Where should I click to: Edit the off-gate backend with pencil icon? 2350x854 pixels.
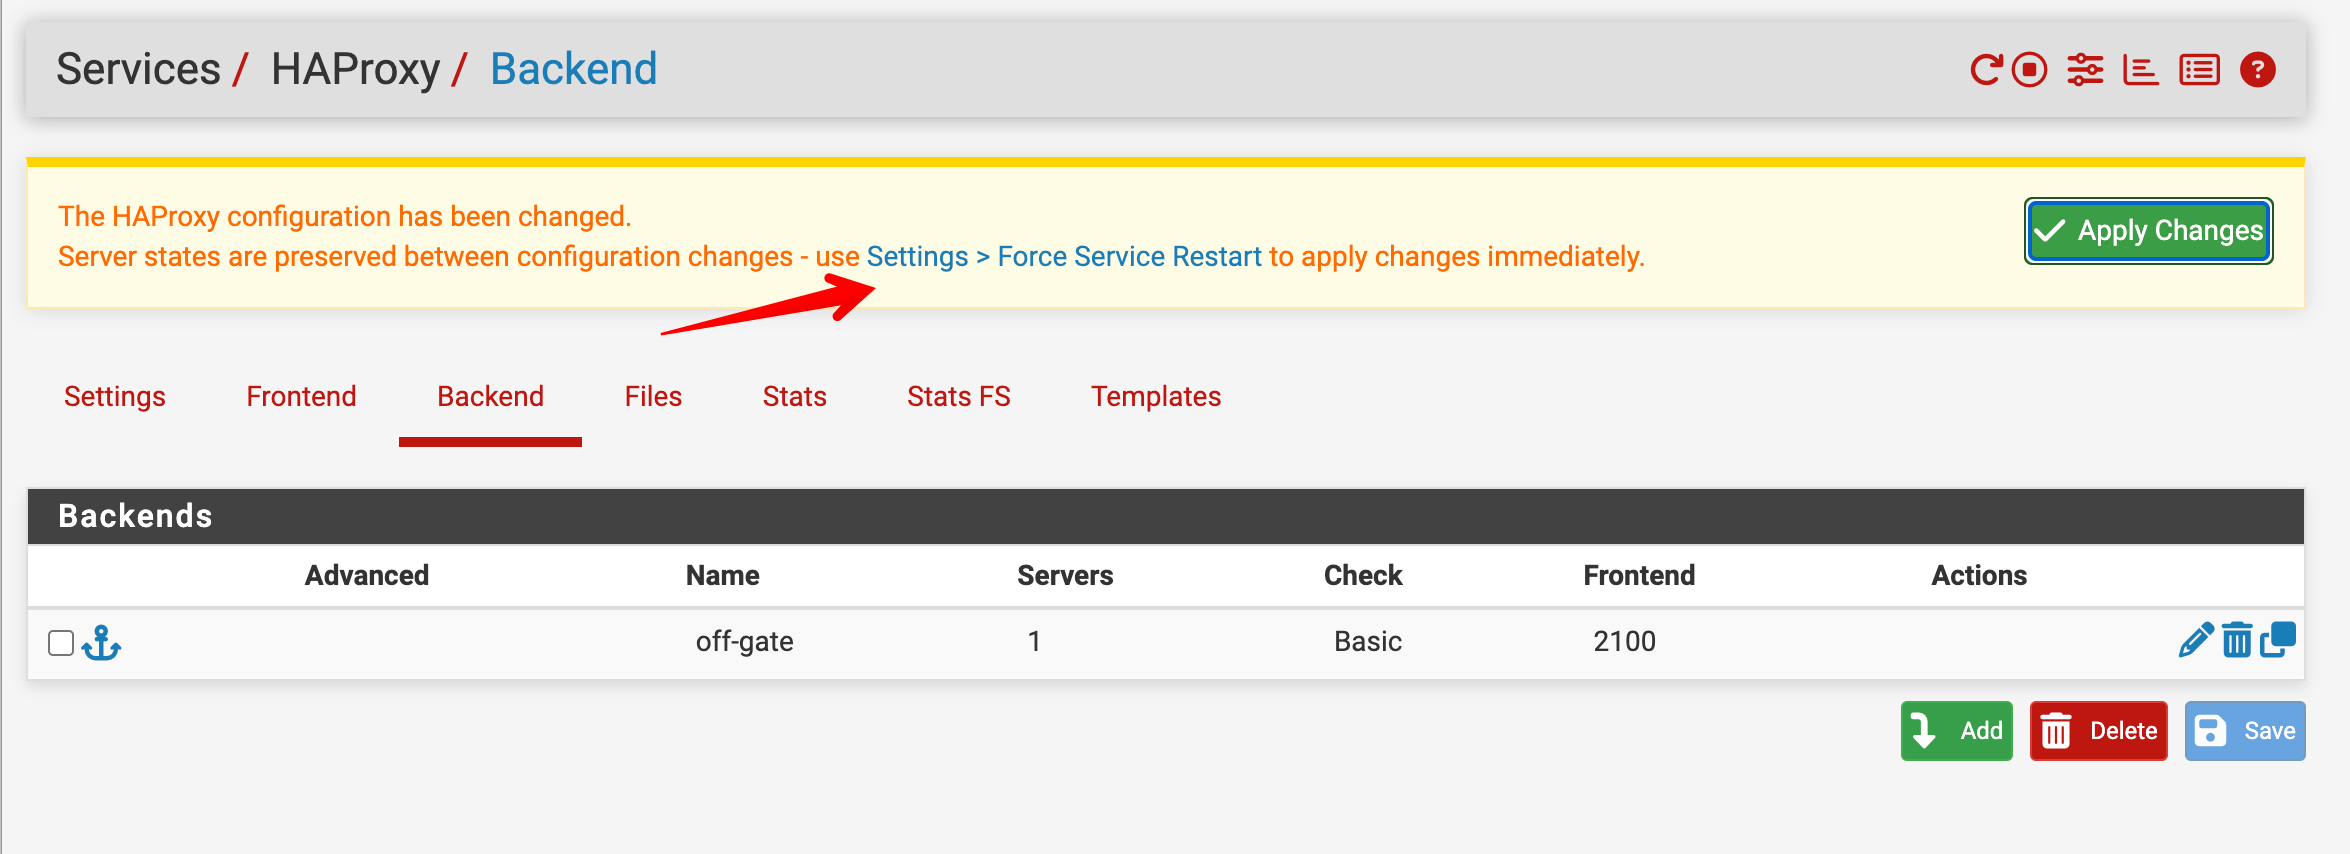click(x=2195, y=640)
